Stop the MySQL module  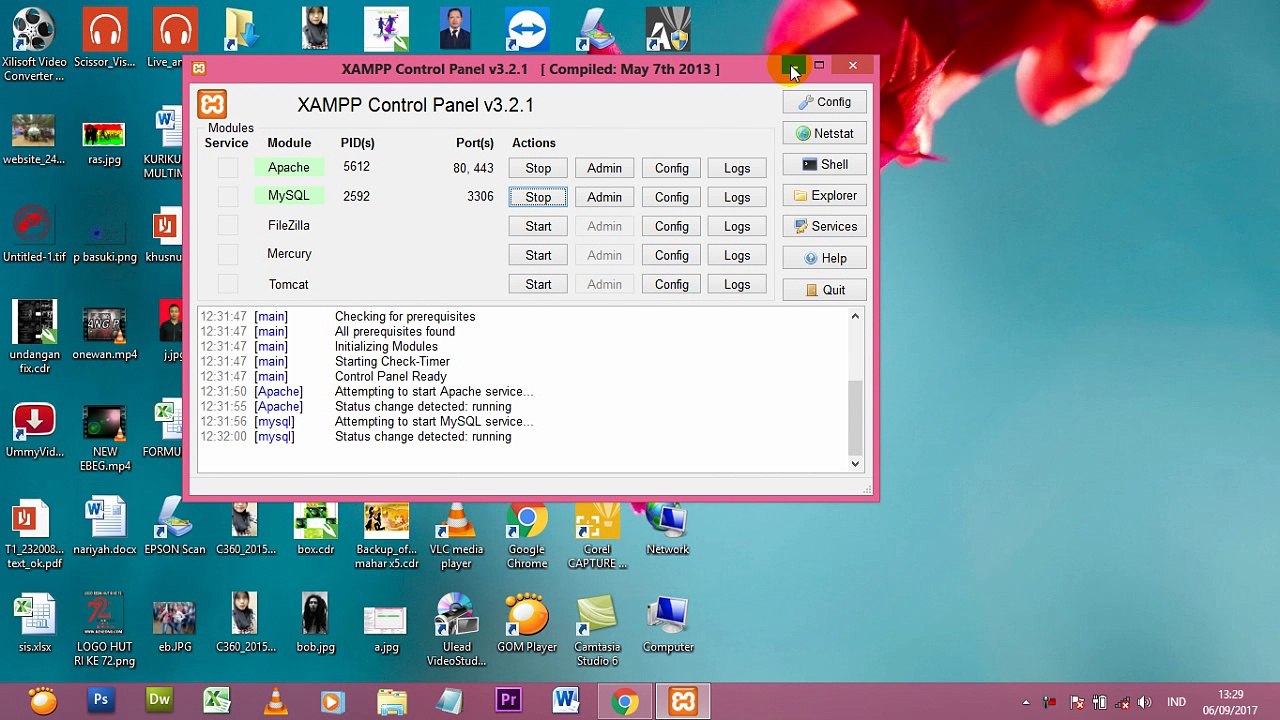538,197
